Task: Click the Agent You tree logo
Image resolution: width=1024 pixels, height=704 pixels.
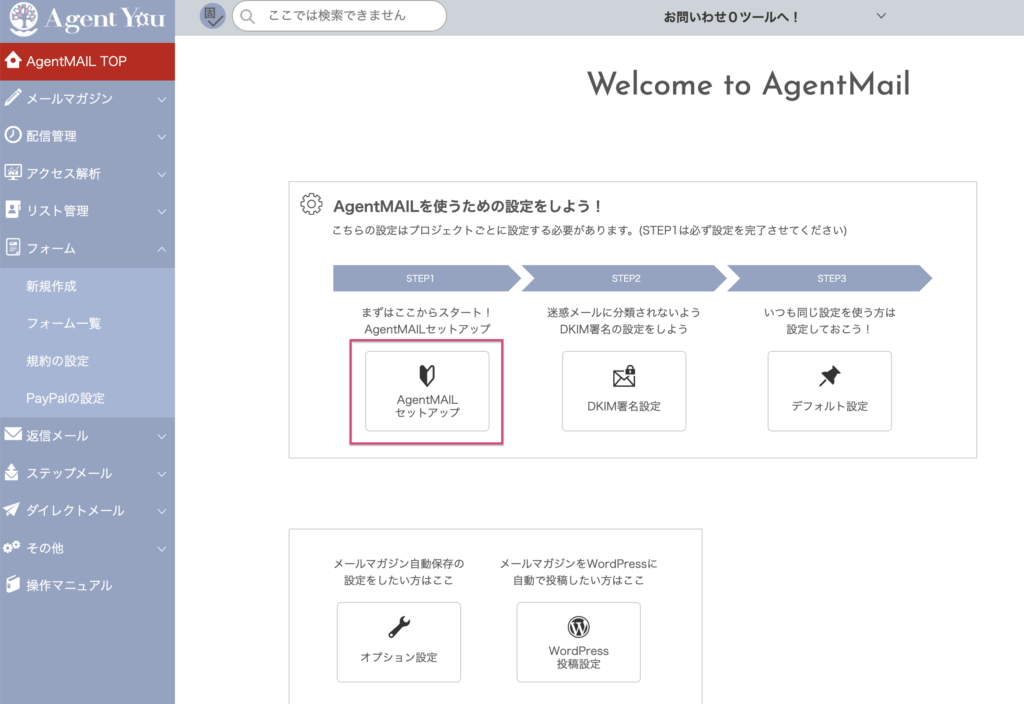Action: (x=24, y=18)
